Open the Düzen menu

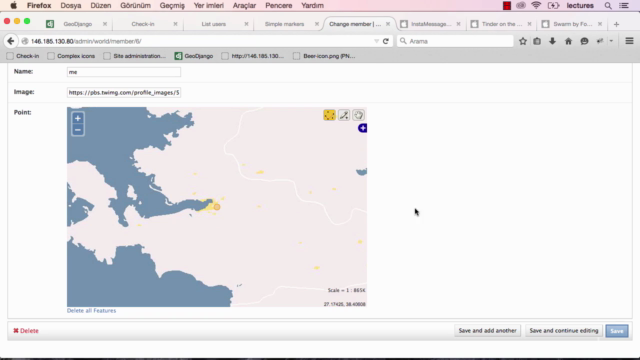[101, 5]
